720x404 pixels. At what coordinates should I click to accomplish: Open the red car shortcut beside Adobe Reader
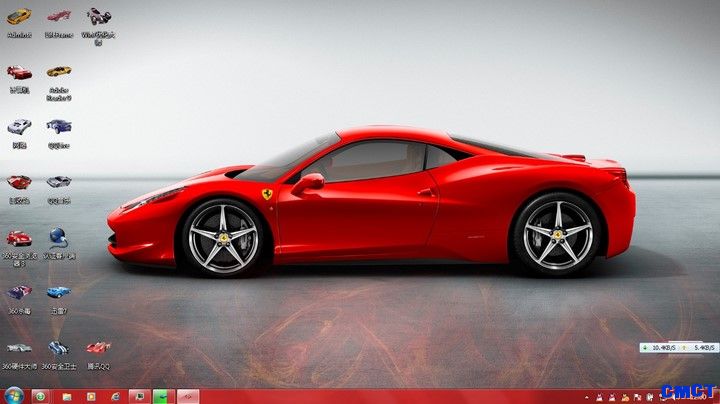coord(19,72)
